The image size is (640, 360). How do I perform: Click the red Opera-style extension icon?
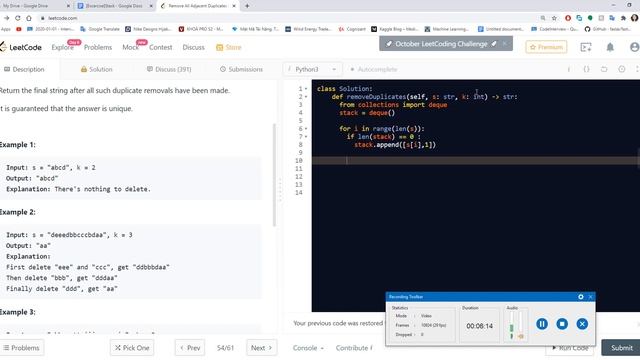tap(568, 18)
